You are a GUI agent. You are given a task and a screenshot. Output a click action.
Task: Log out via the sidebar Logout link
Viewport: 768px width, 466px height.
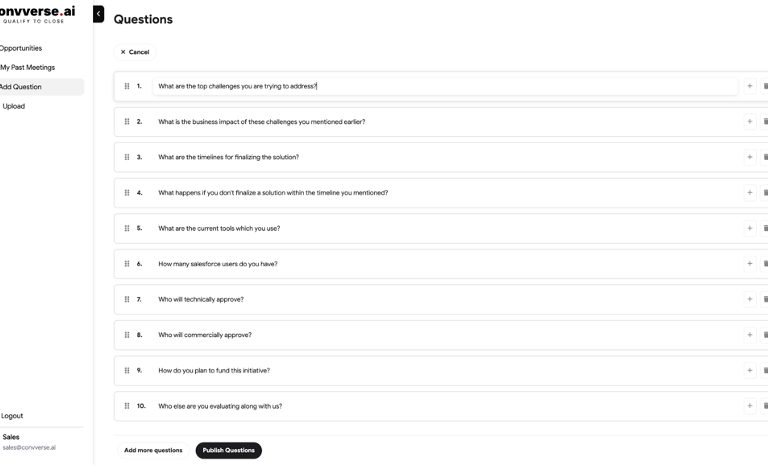click(12, 416)
